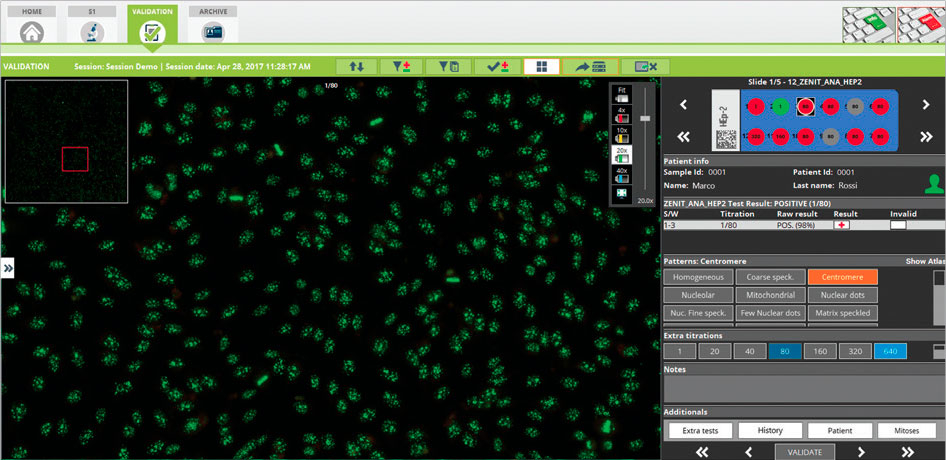Open the History additional button
946x460 pixels.
[770, 430]
